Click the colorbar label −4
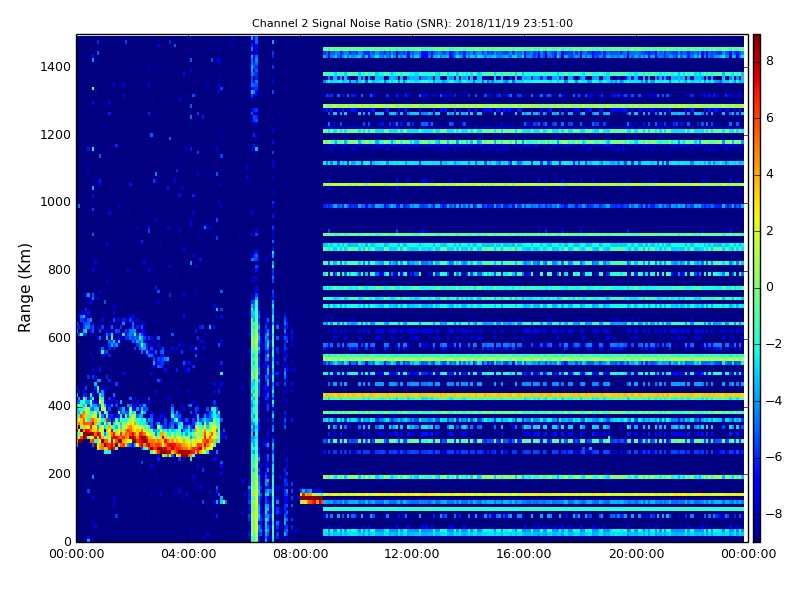This screenshot has width=800, height=600. 774,401
